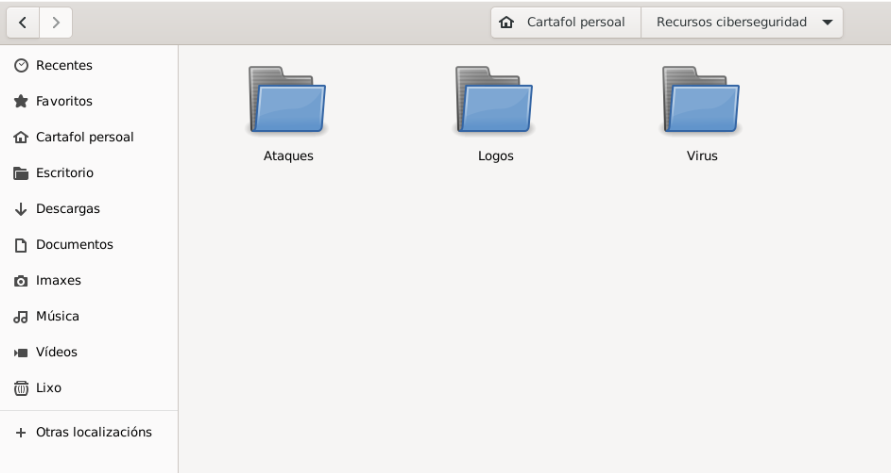Screen dimensions: 891x473
Task: Click the Imaxes camera icon
Action: [21, 281]
